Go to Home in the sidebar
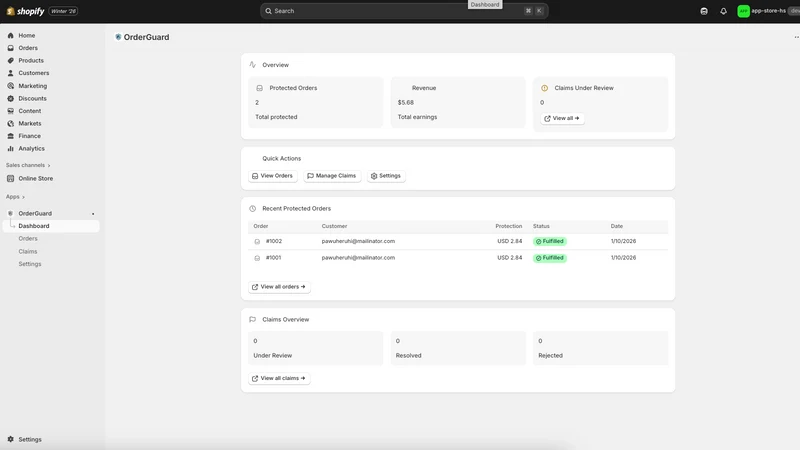This screenshot has height=450, width=800. [27, 35]
